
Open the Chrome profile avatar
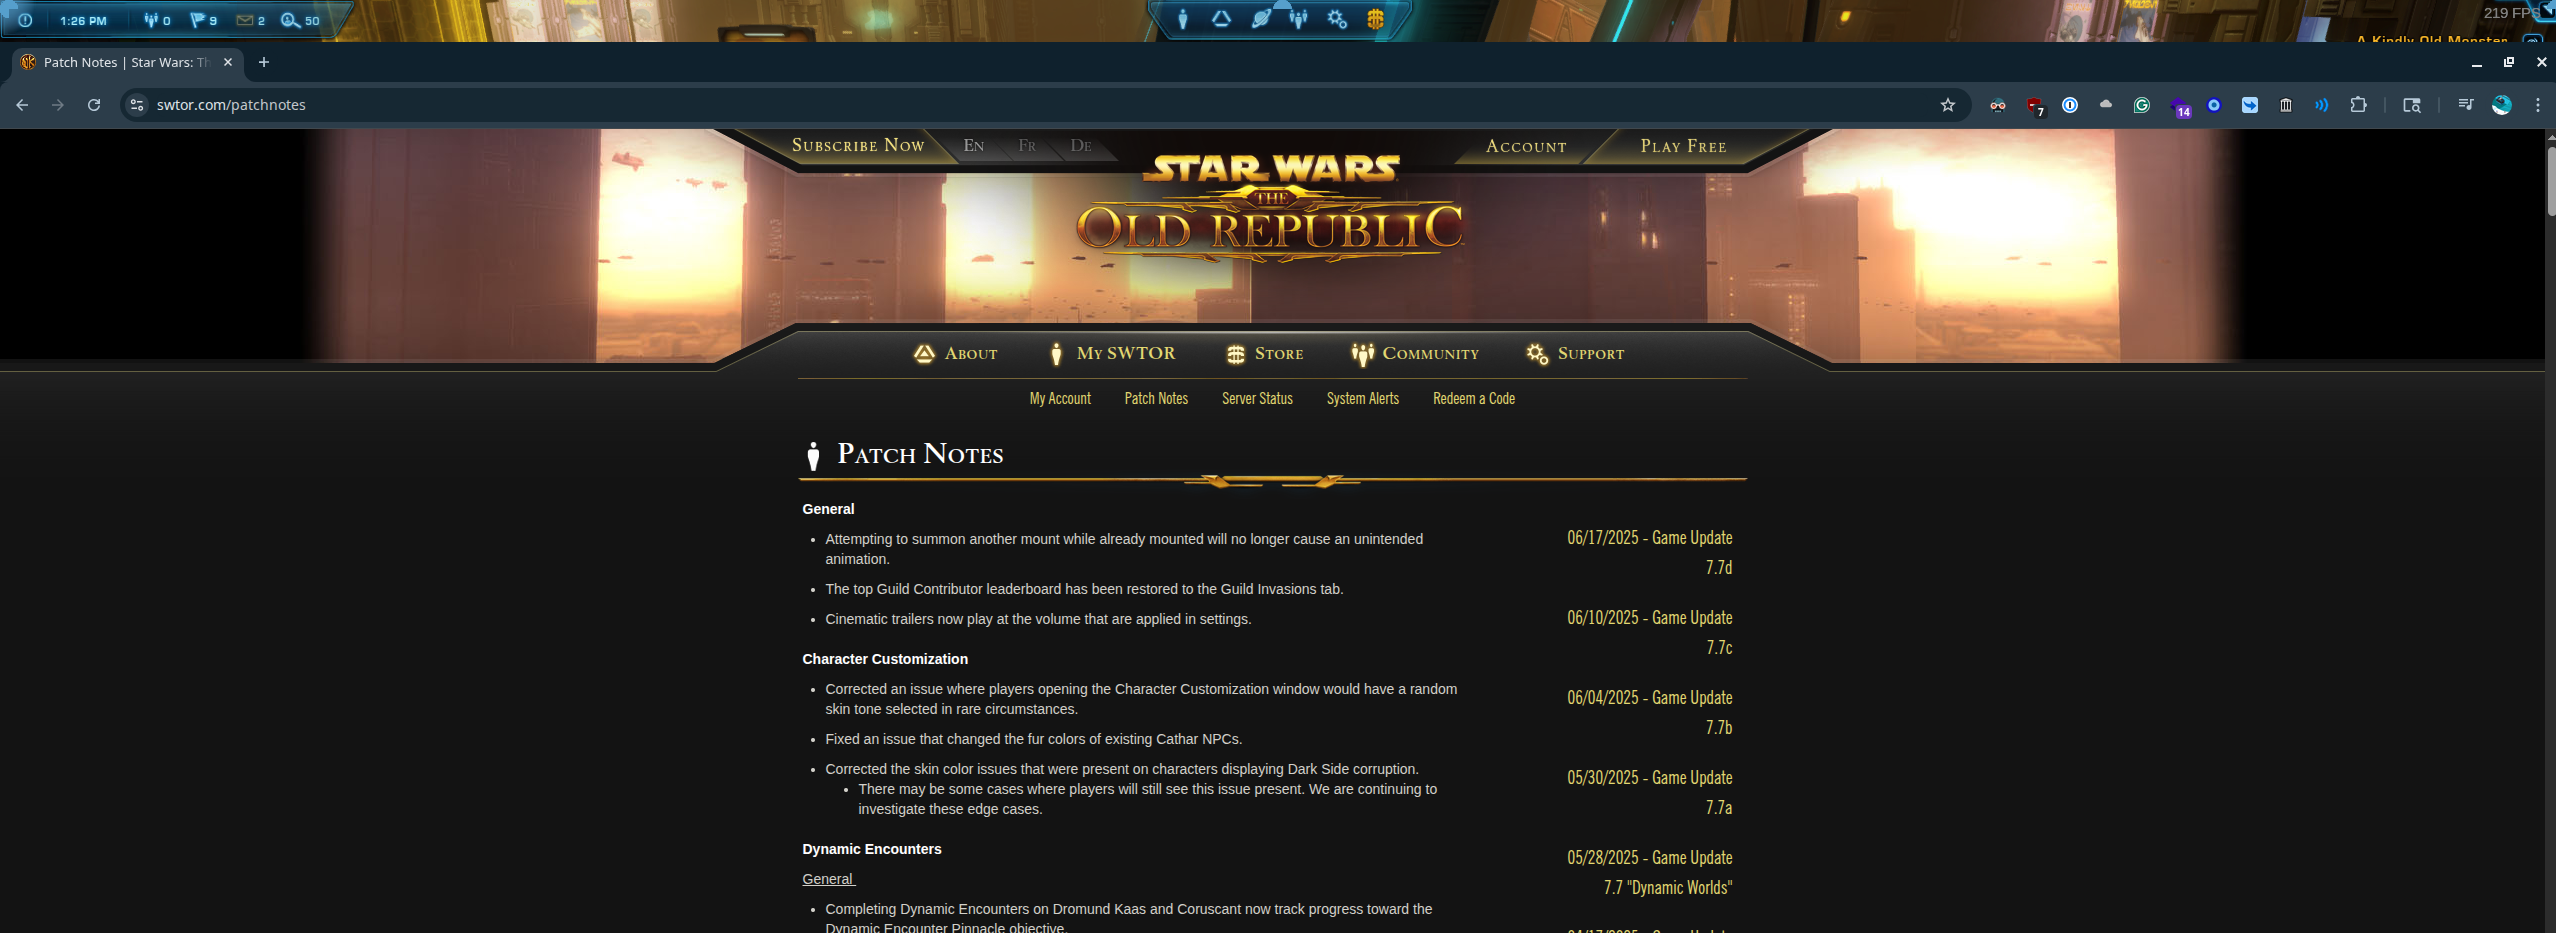click(2502, 105)
